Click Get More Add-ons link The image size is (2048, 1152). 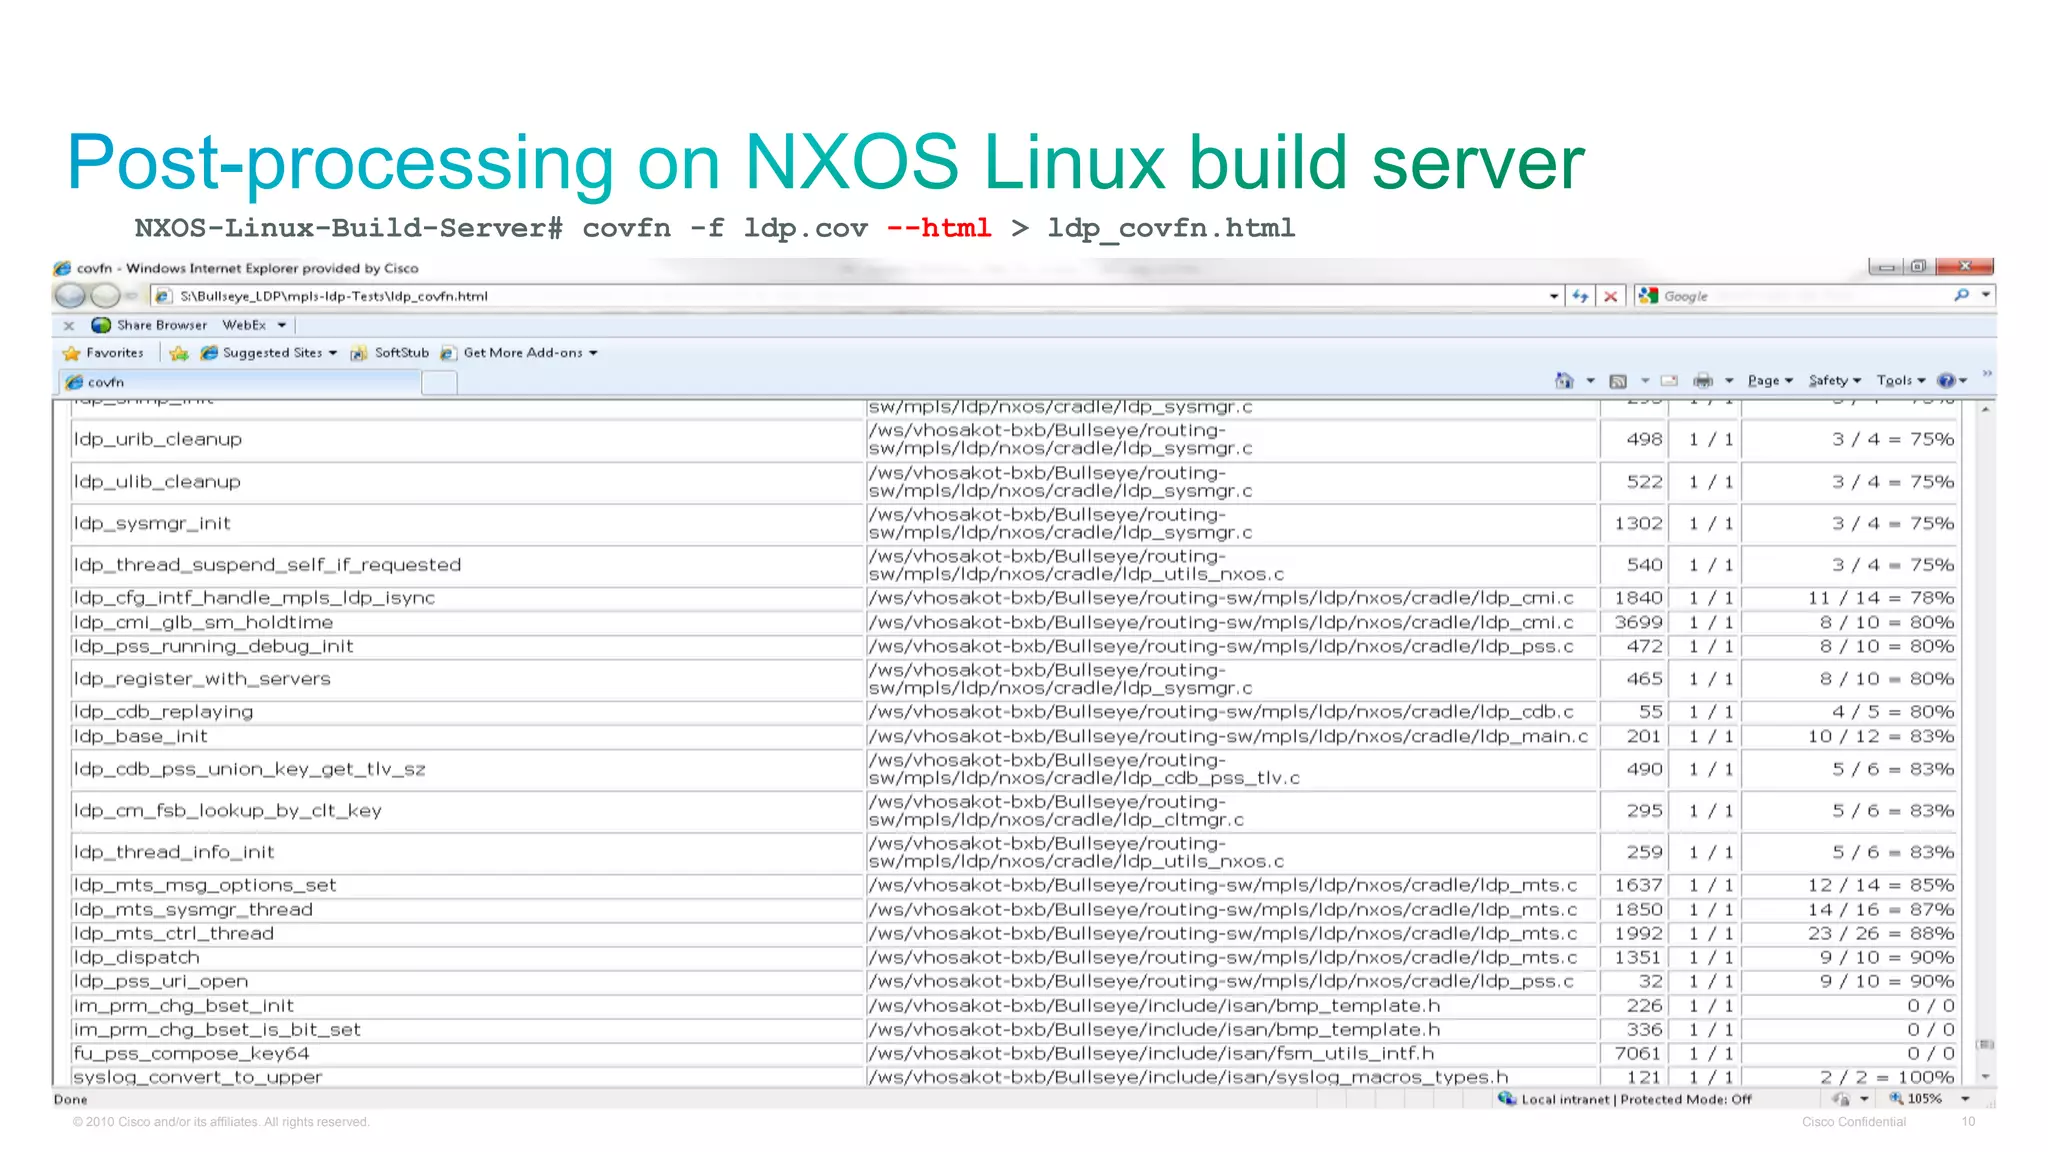[522, 353]
